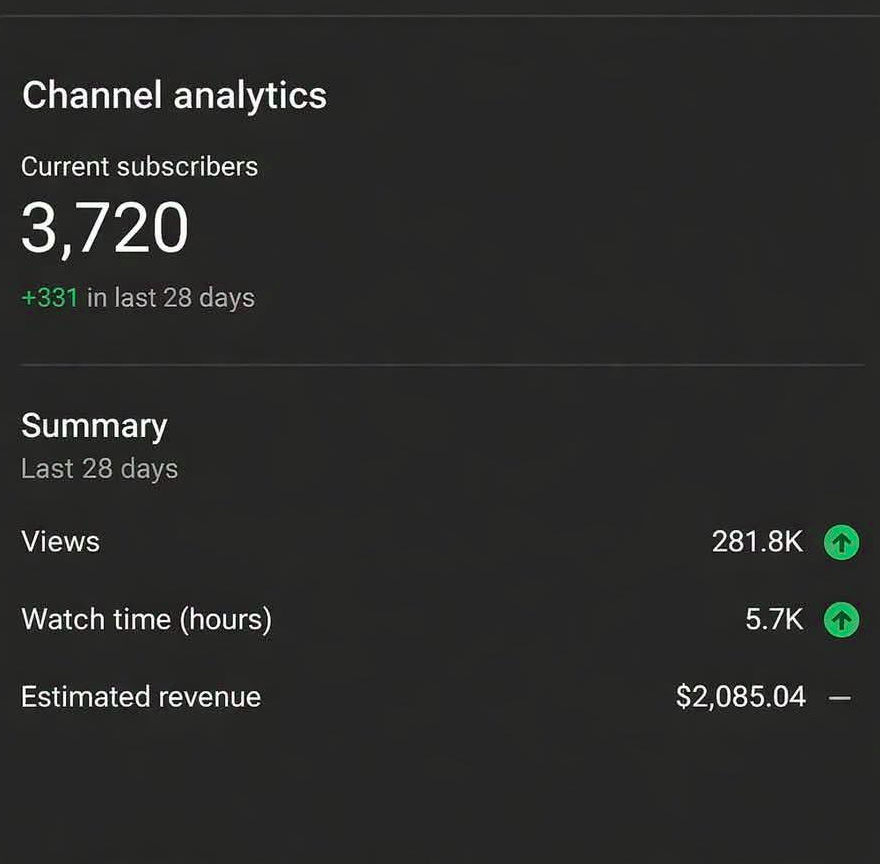Click the Last 28 days period label

coord(99,469)
